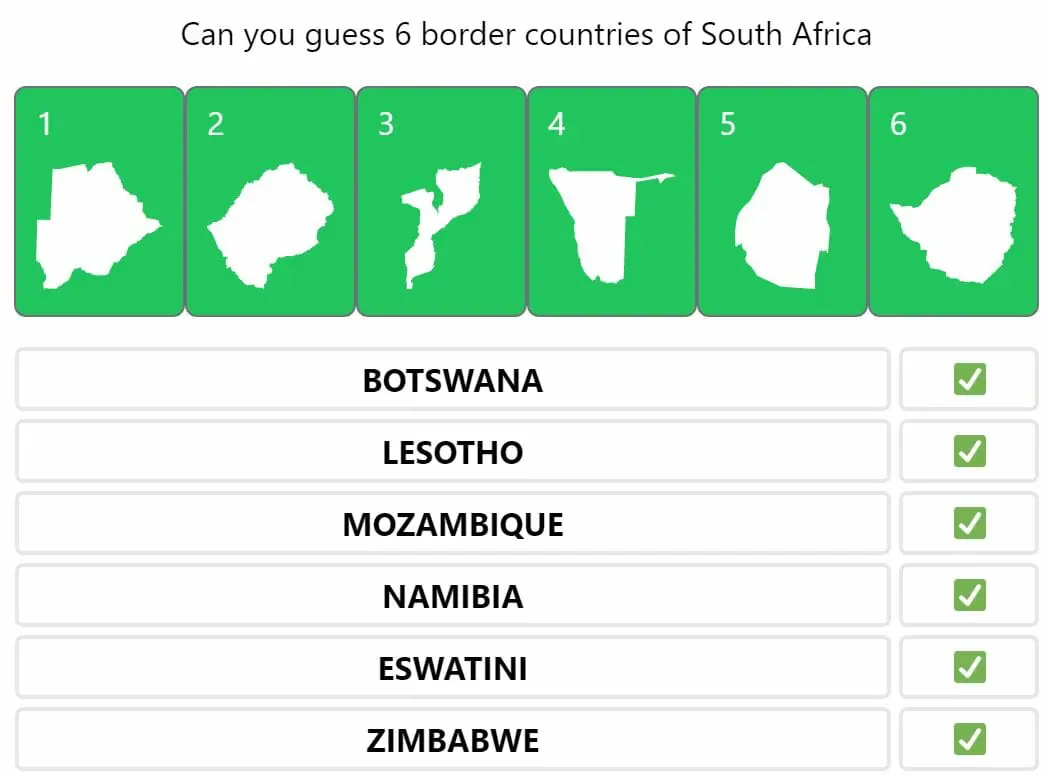Viewport: 1048px width, 776px height.
Task: Click the Zimbabwe answer field
Action: point(452,739)
